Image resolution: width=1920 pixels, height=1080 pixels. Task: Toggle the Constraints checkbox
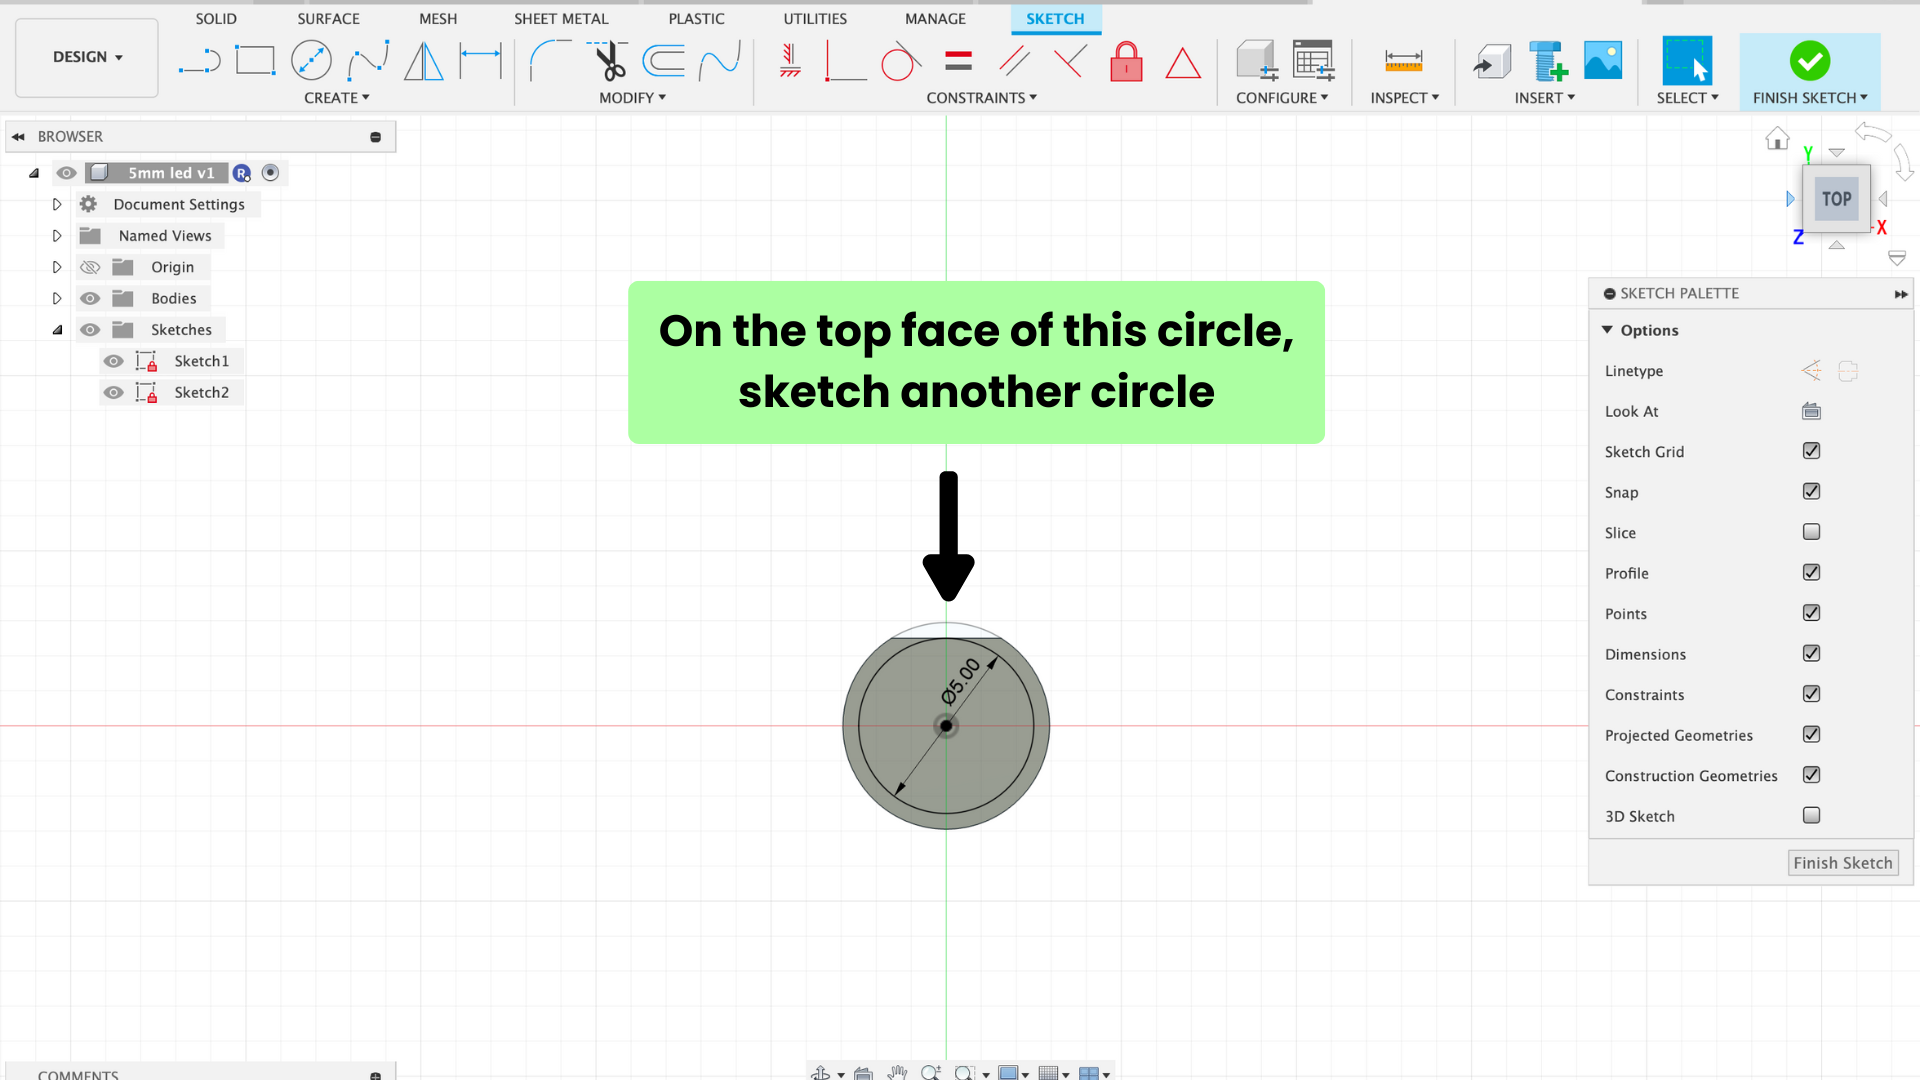(1811, 694)
